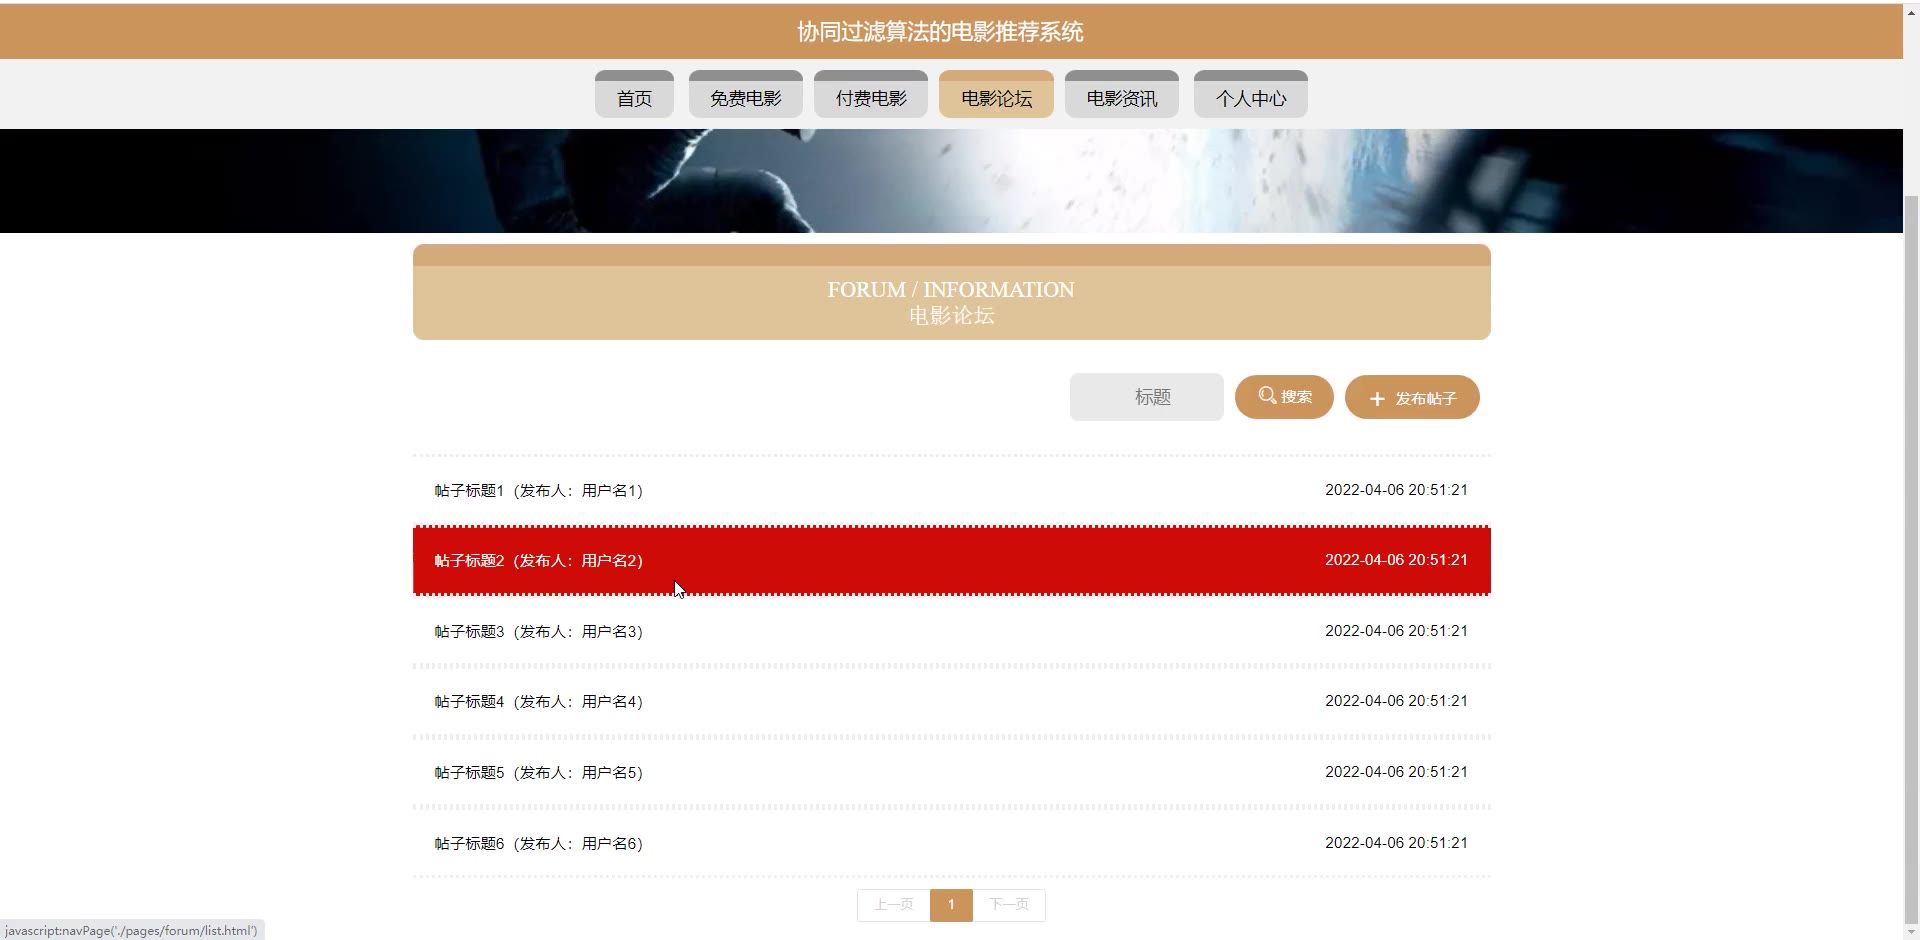Go to the 免费电影 tab
The width and height of the screenshot is (1920, 940).
coord(746,94)
